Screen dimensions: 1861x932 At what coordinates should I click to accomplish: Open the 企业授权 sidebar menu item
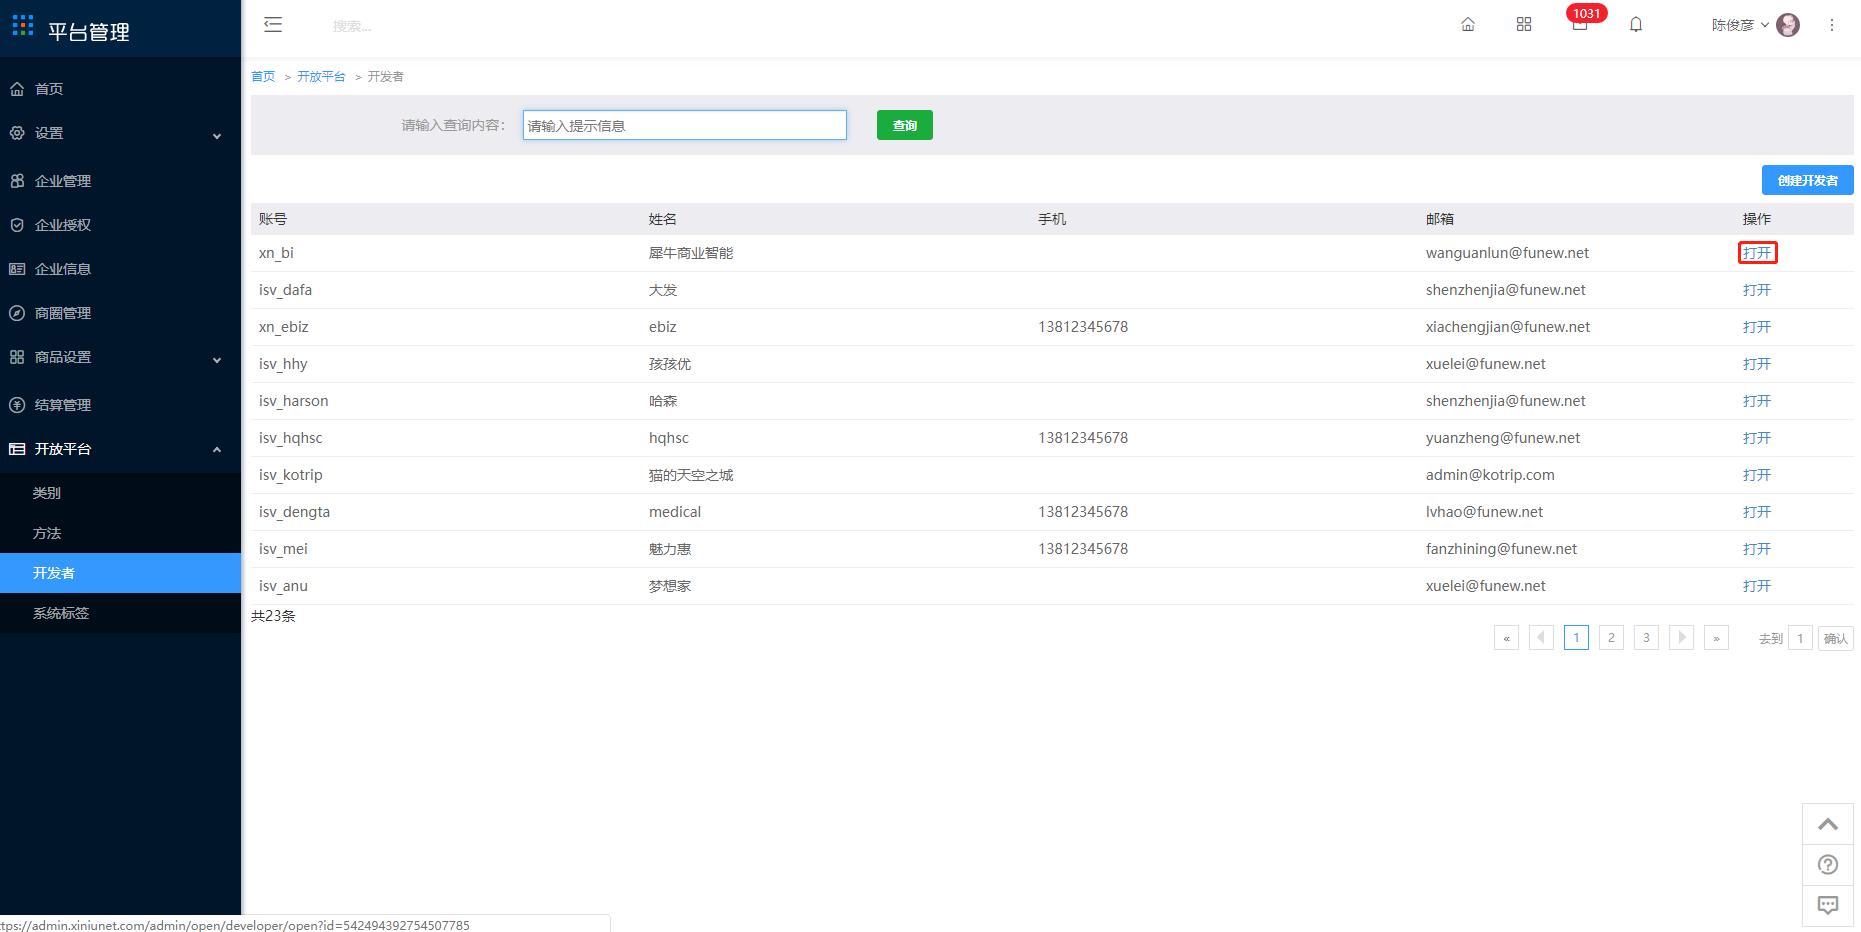[x=120, y=225]
